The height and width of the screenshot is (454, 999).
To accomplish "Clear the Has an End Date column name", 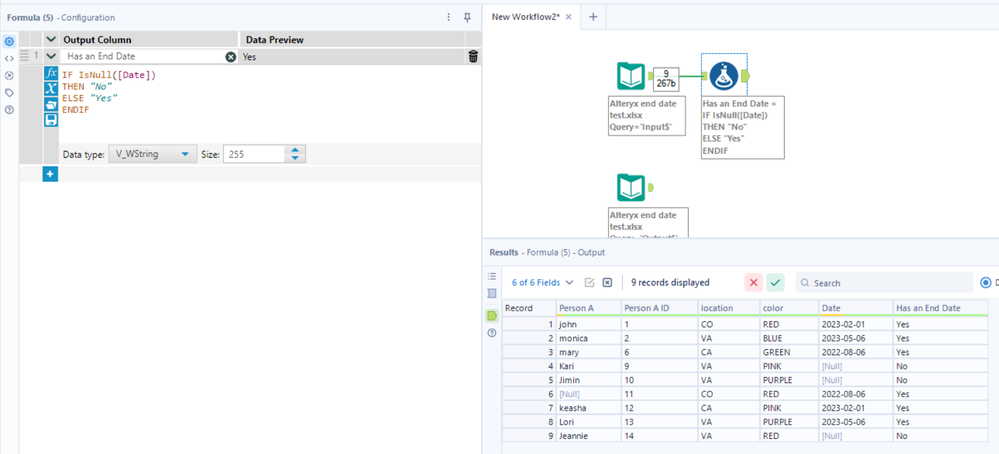I will click(231, 57).
